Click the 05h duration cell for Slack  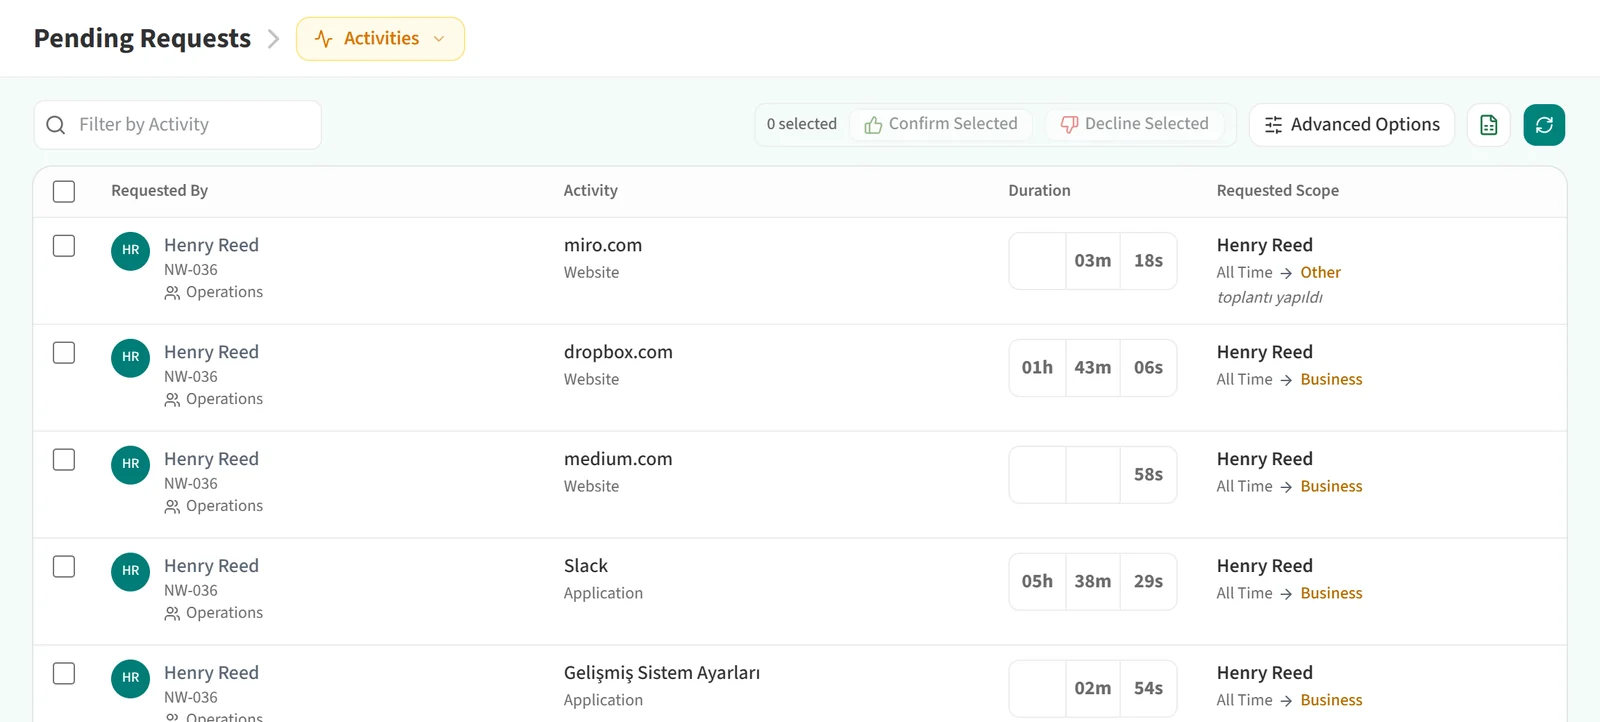1037,582
